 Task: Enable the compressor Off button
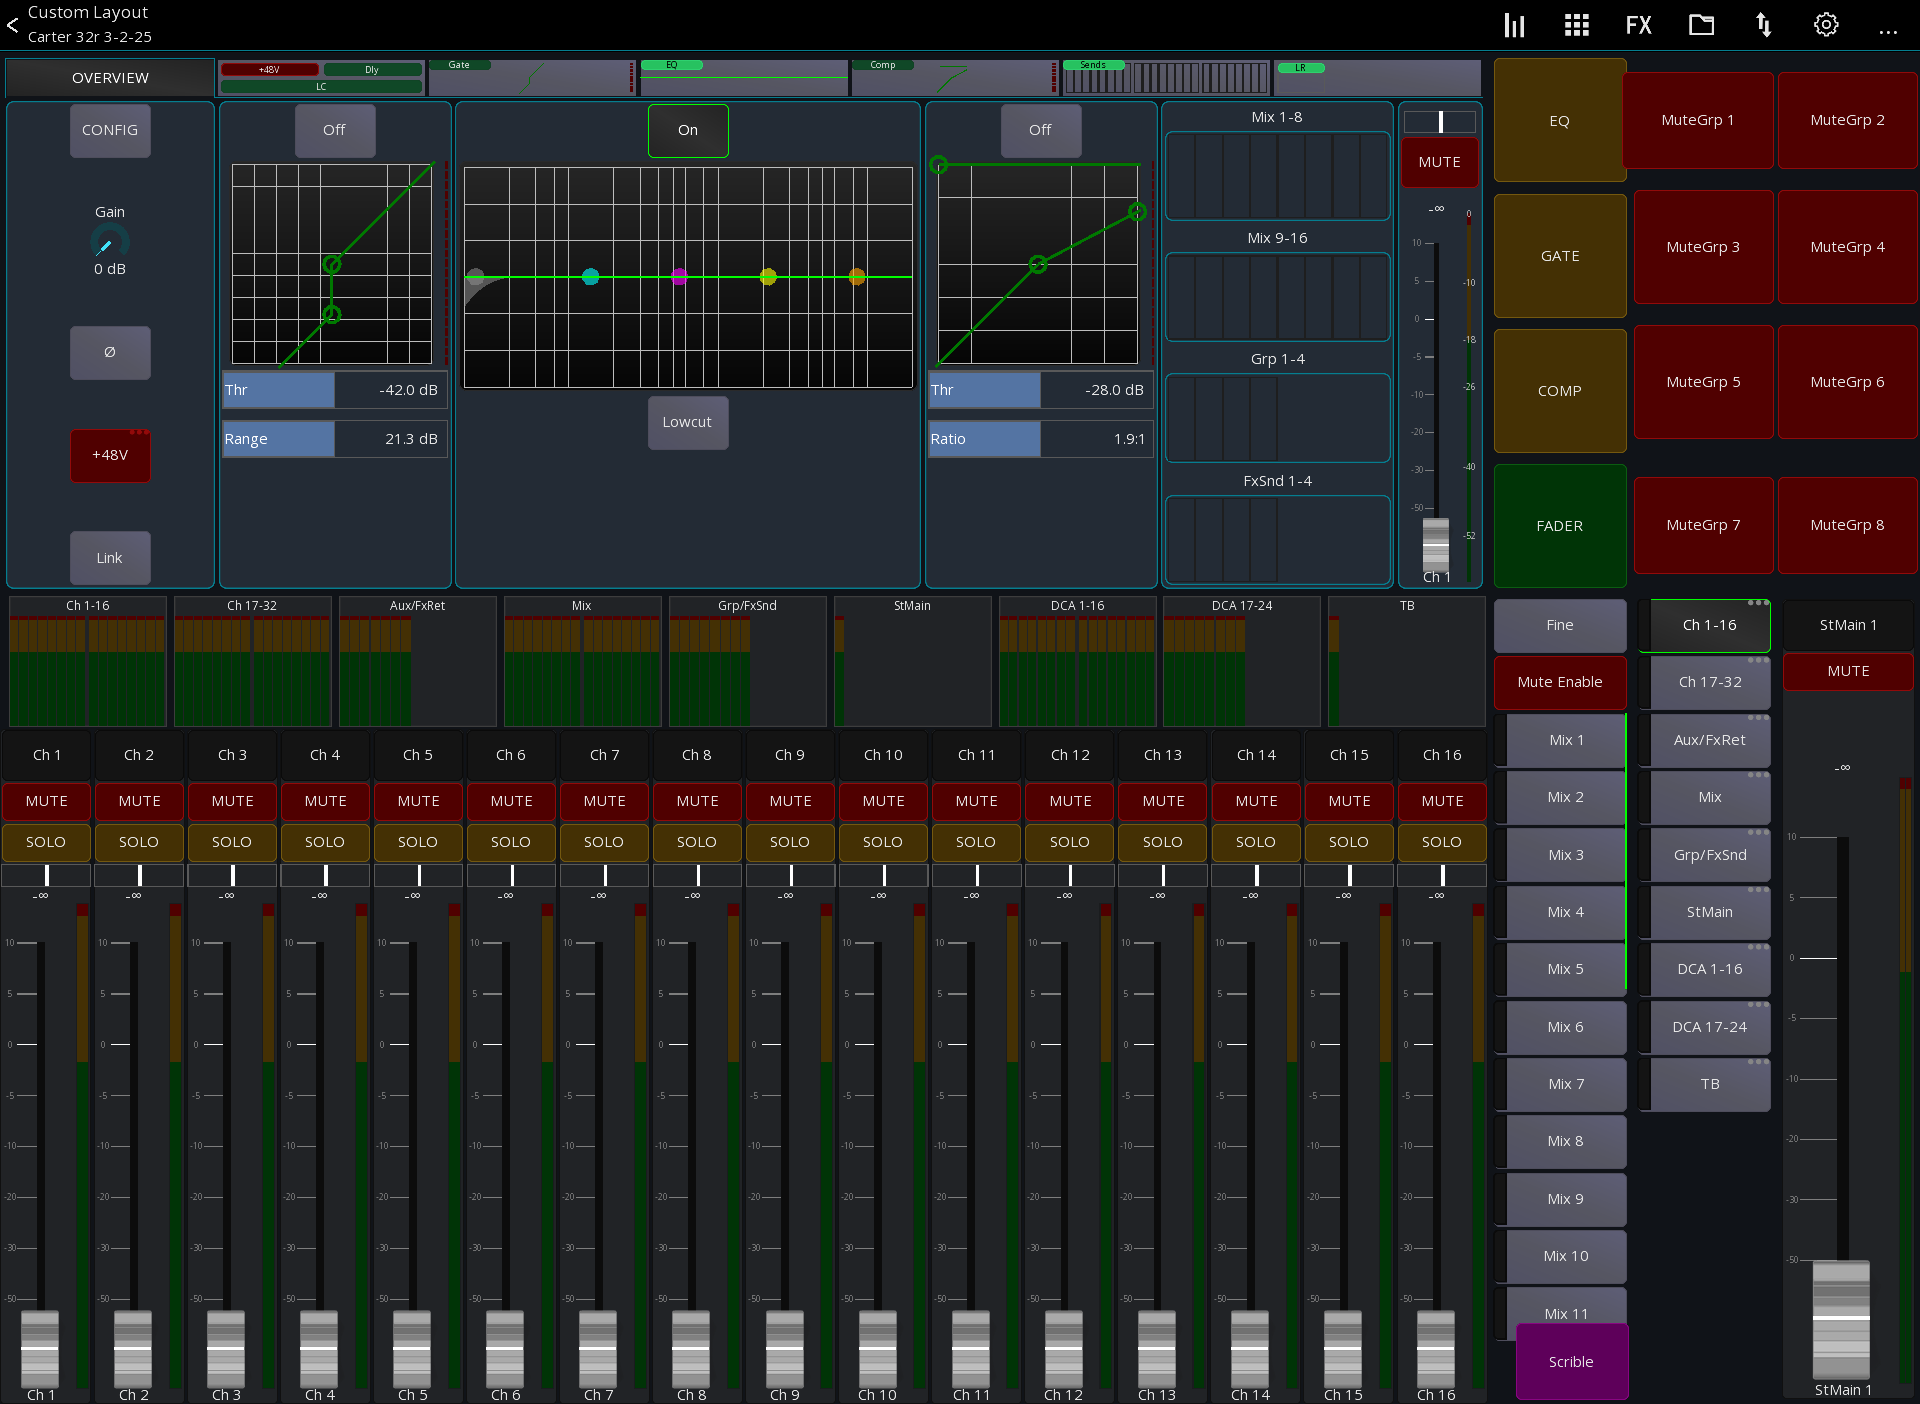pyautogui.click(x=1041, y=130)
